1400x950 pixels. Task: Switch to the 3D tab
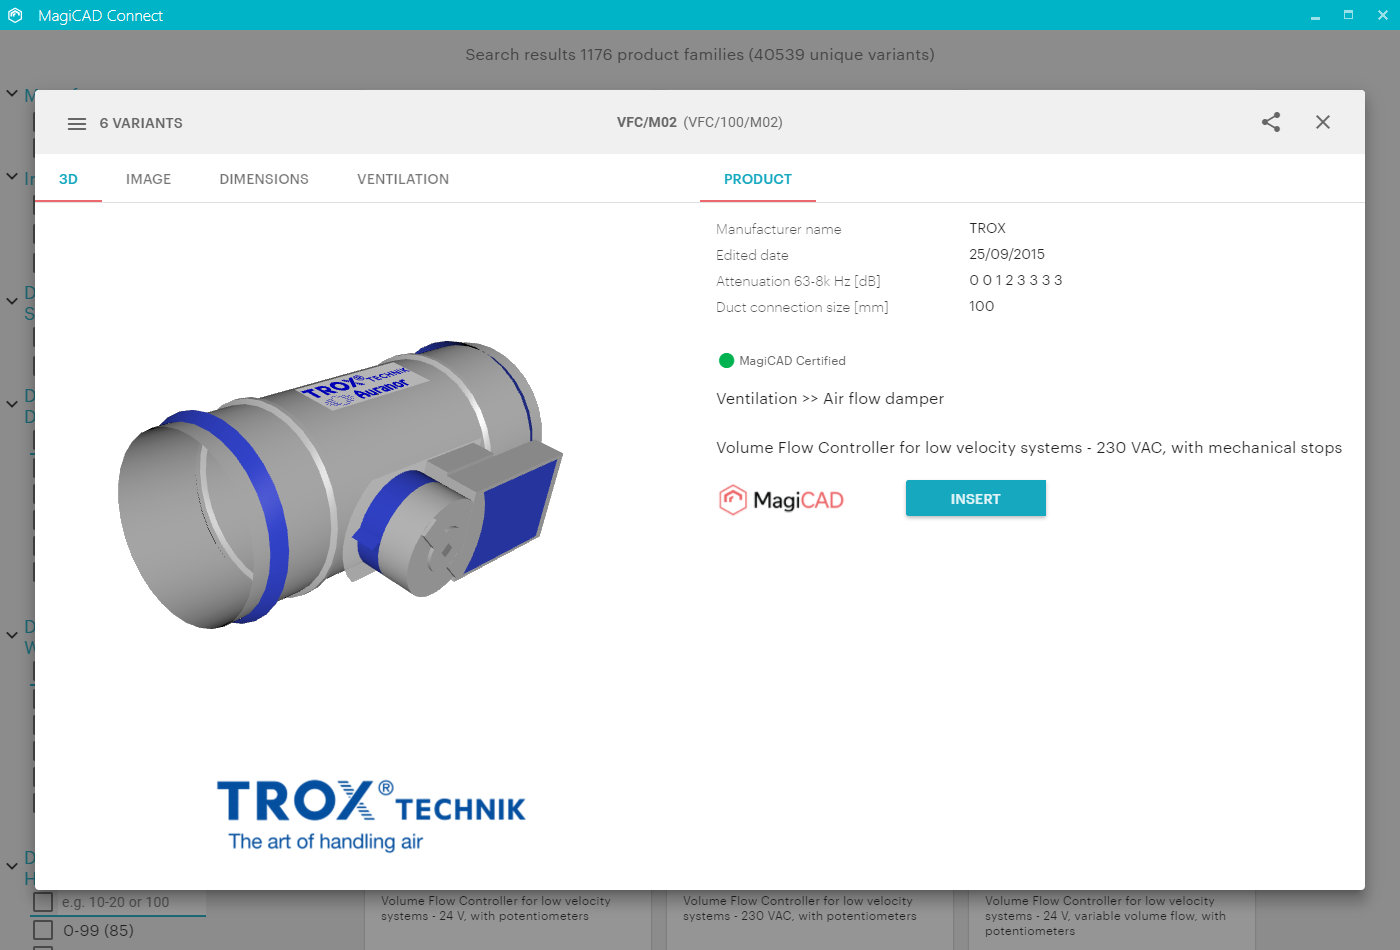click(x=68, y=179)
